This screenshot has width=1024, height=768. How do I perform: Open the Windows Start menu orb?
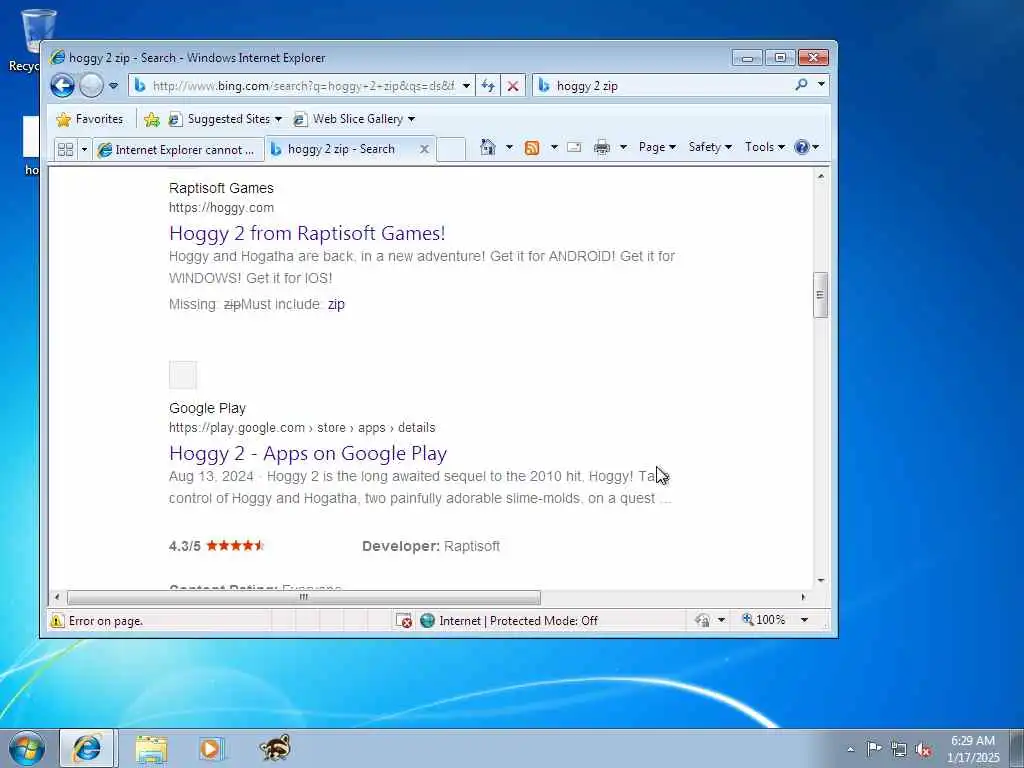[27, 748]
